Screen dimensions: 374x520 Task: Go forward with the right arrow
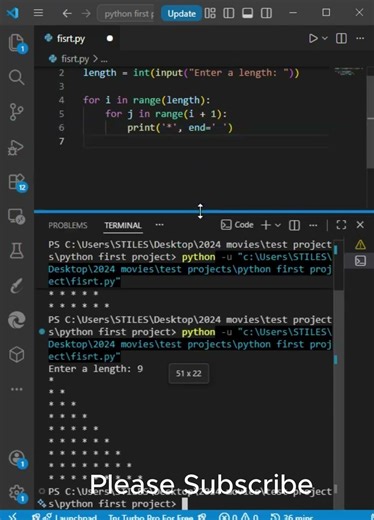(86, 13)
